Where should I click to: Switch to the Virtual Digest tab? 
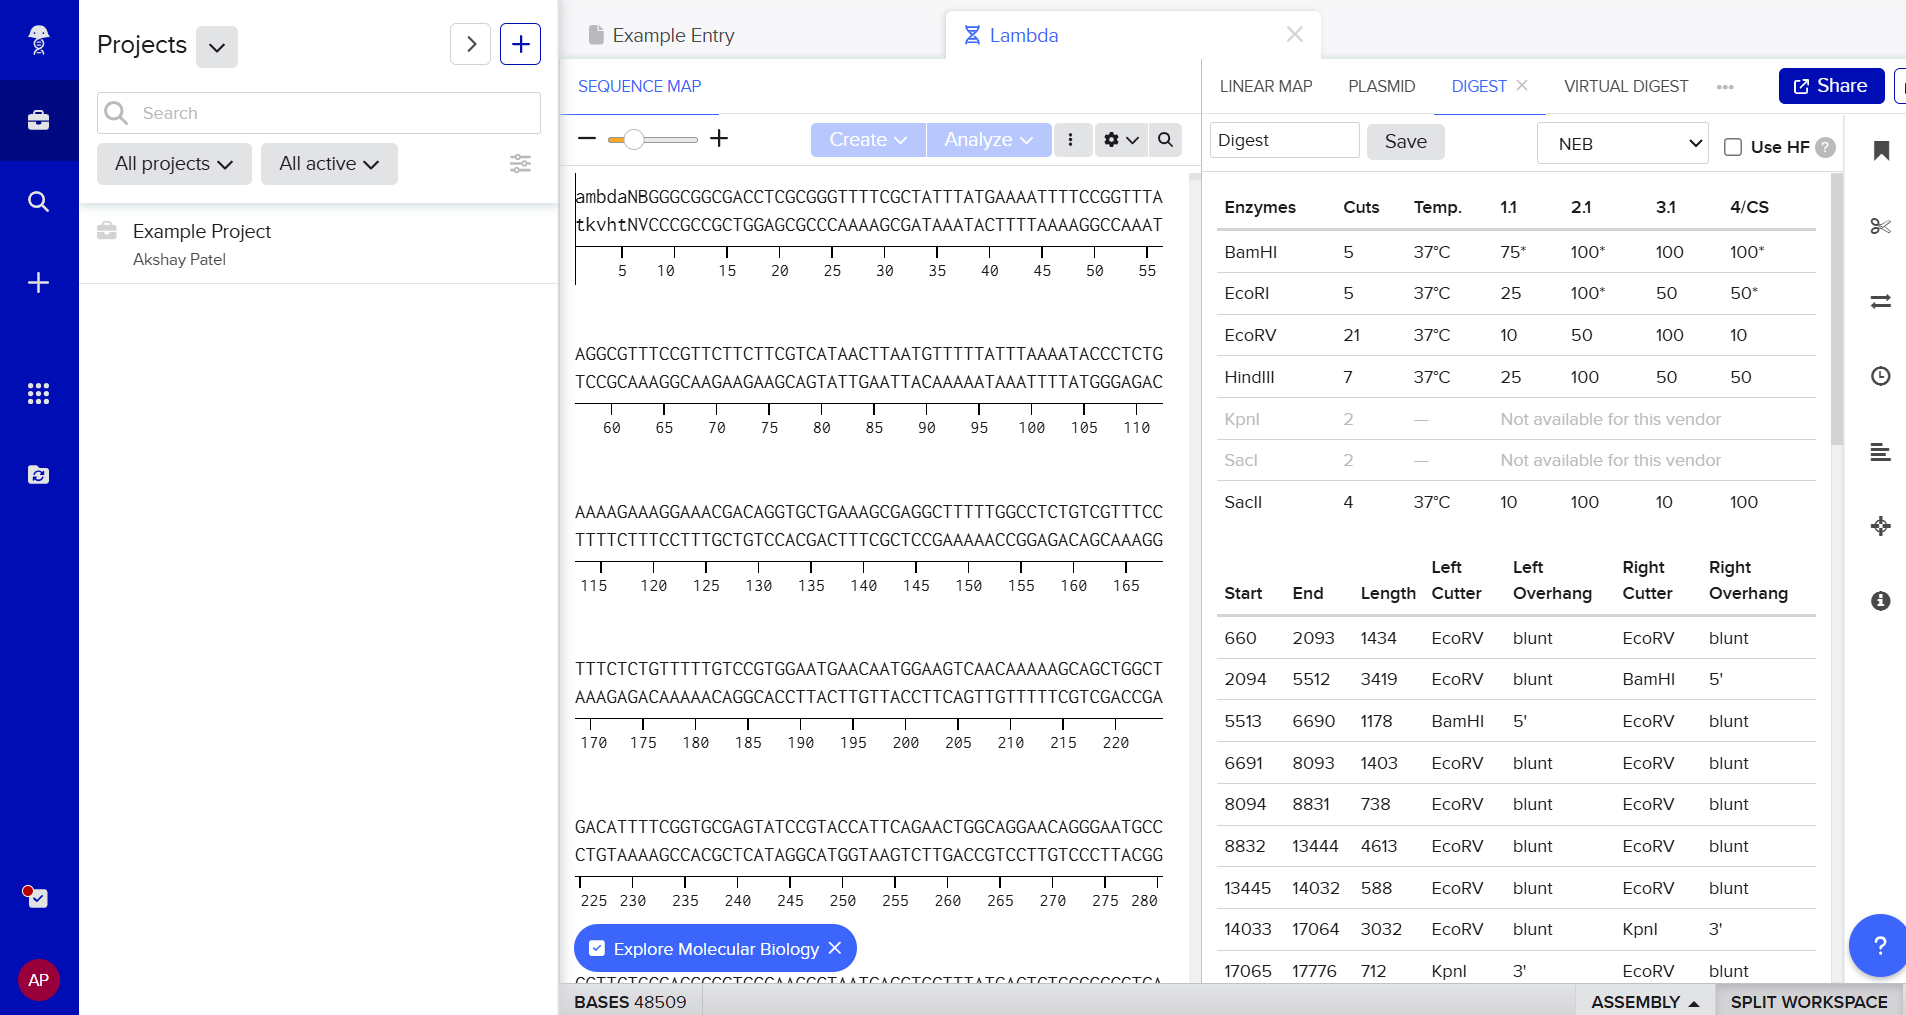click(x=1625, y=86)
